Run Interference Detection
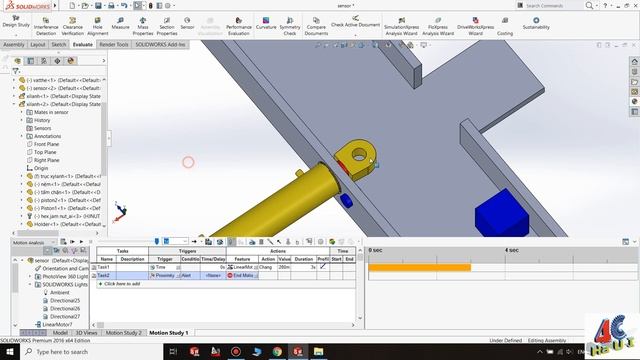The height and width of the screenshot is (360, 640). (46, 26)
